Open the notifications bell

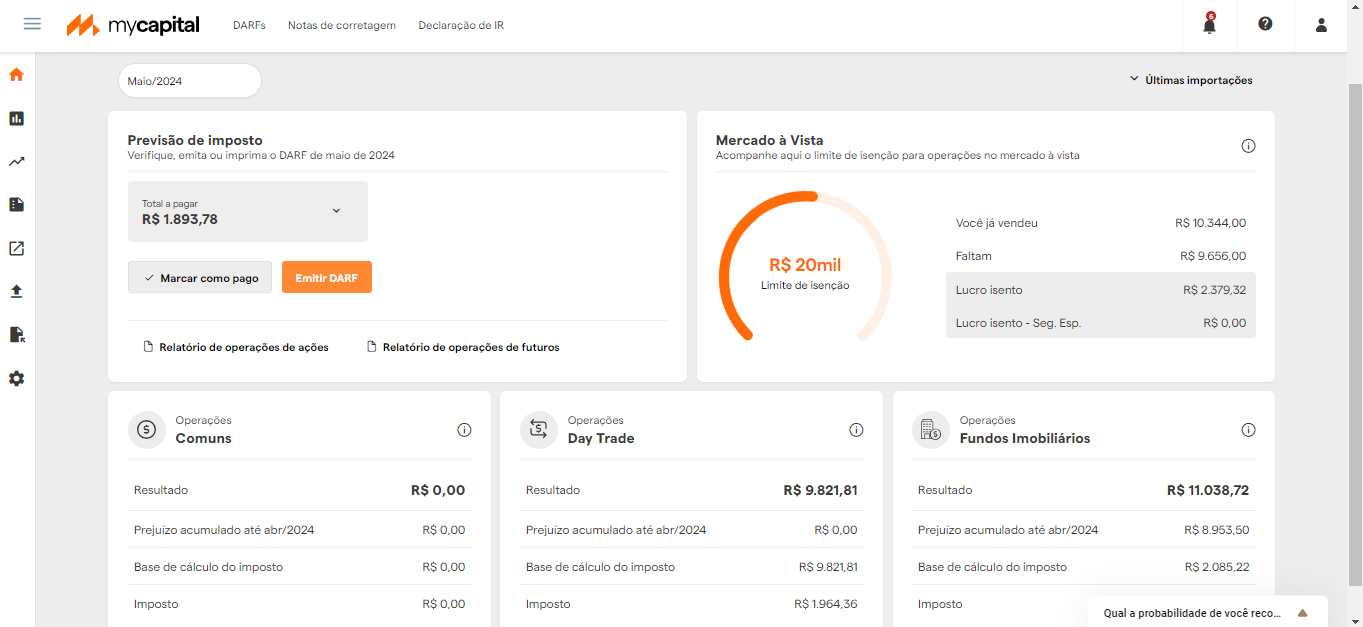(x=1209, y=25)
